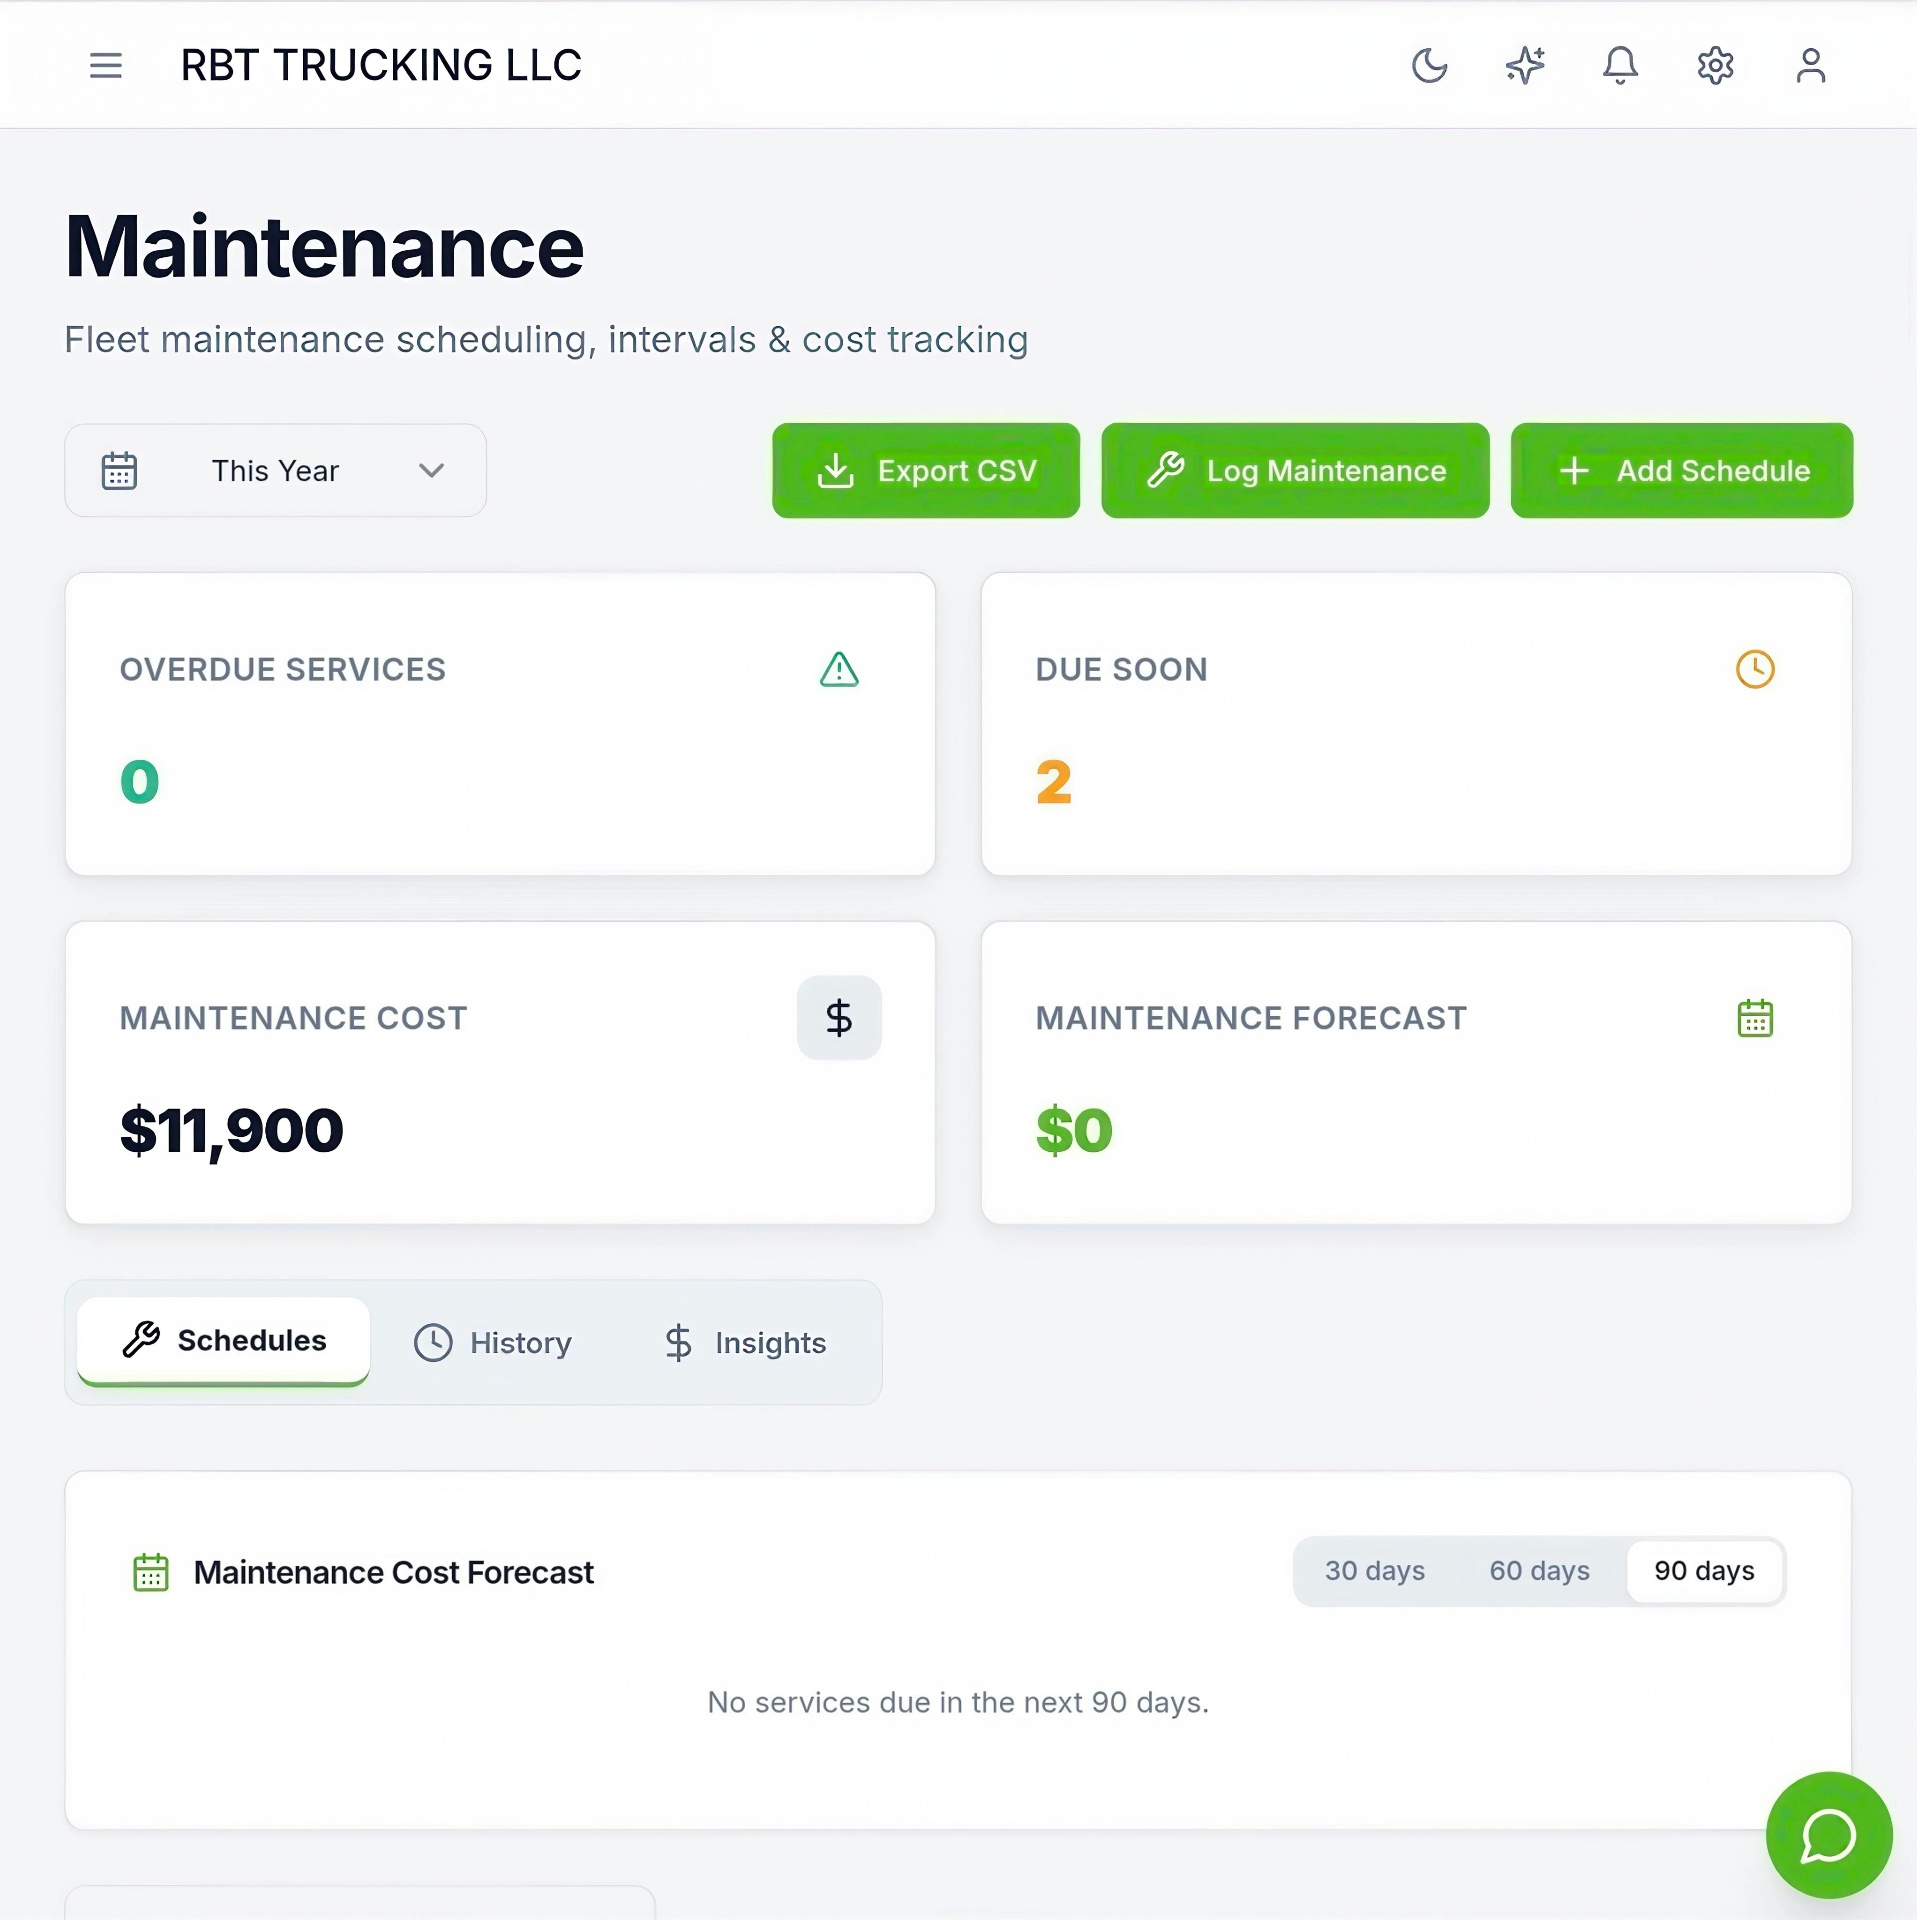Image resolution: width=1917 pixels, height=1920 pixels.
Task: Open the AI sparkles assistant icon
Action: [x=1523, y=65]
